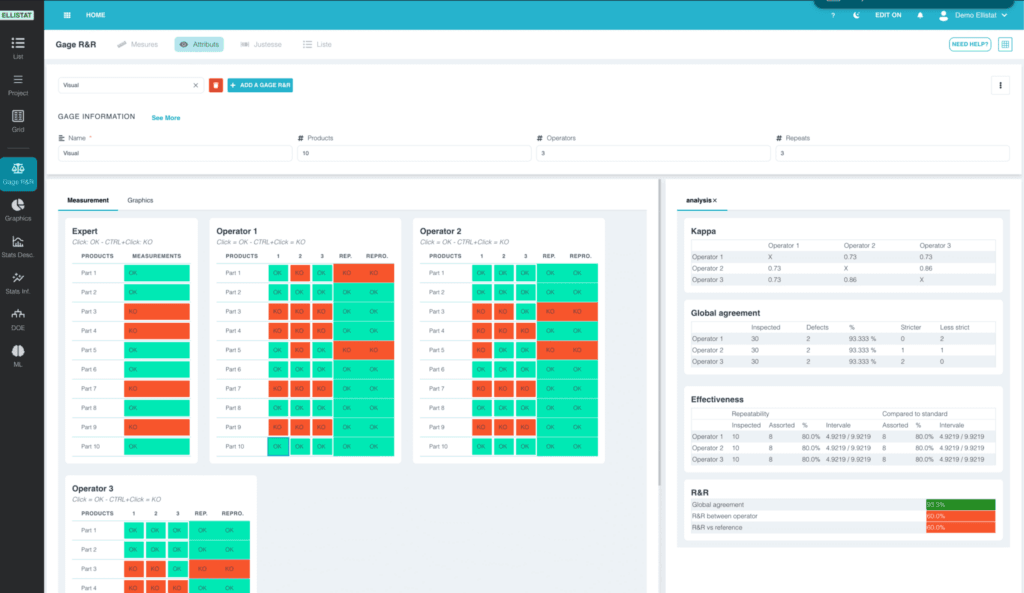1024x593 pixels.
Task: Open the vertical kebab options menu
Action: click(1000, 85)
